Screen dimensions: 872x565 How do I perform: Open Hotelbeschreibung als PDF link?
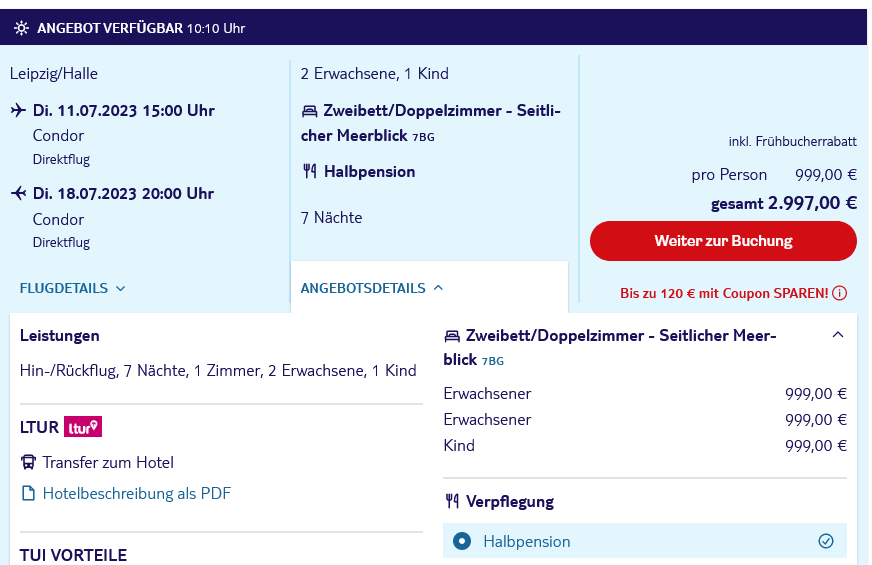tap(137, 493)
